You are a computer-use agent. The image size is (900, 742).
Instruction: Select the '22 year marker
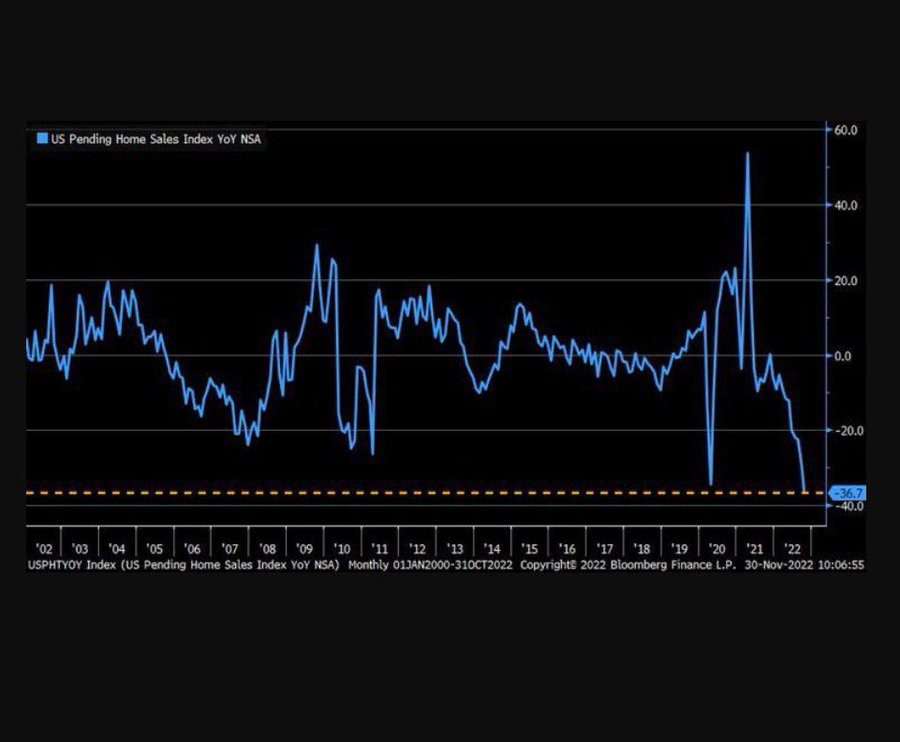pyautogui.click(x=792, y=549)
